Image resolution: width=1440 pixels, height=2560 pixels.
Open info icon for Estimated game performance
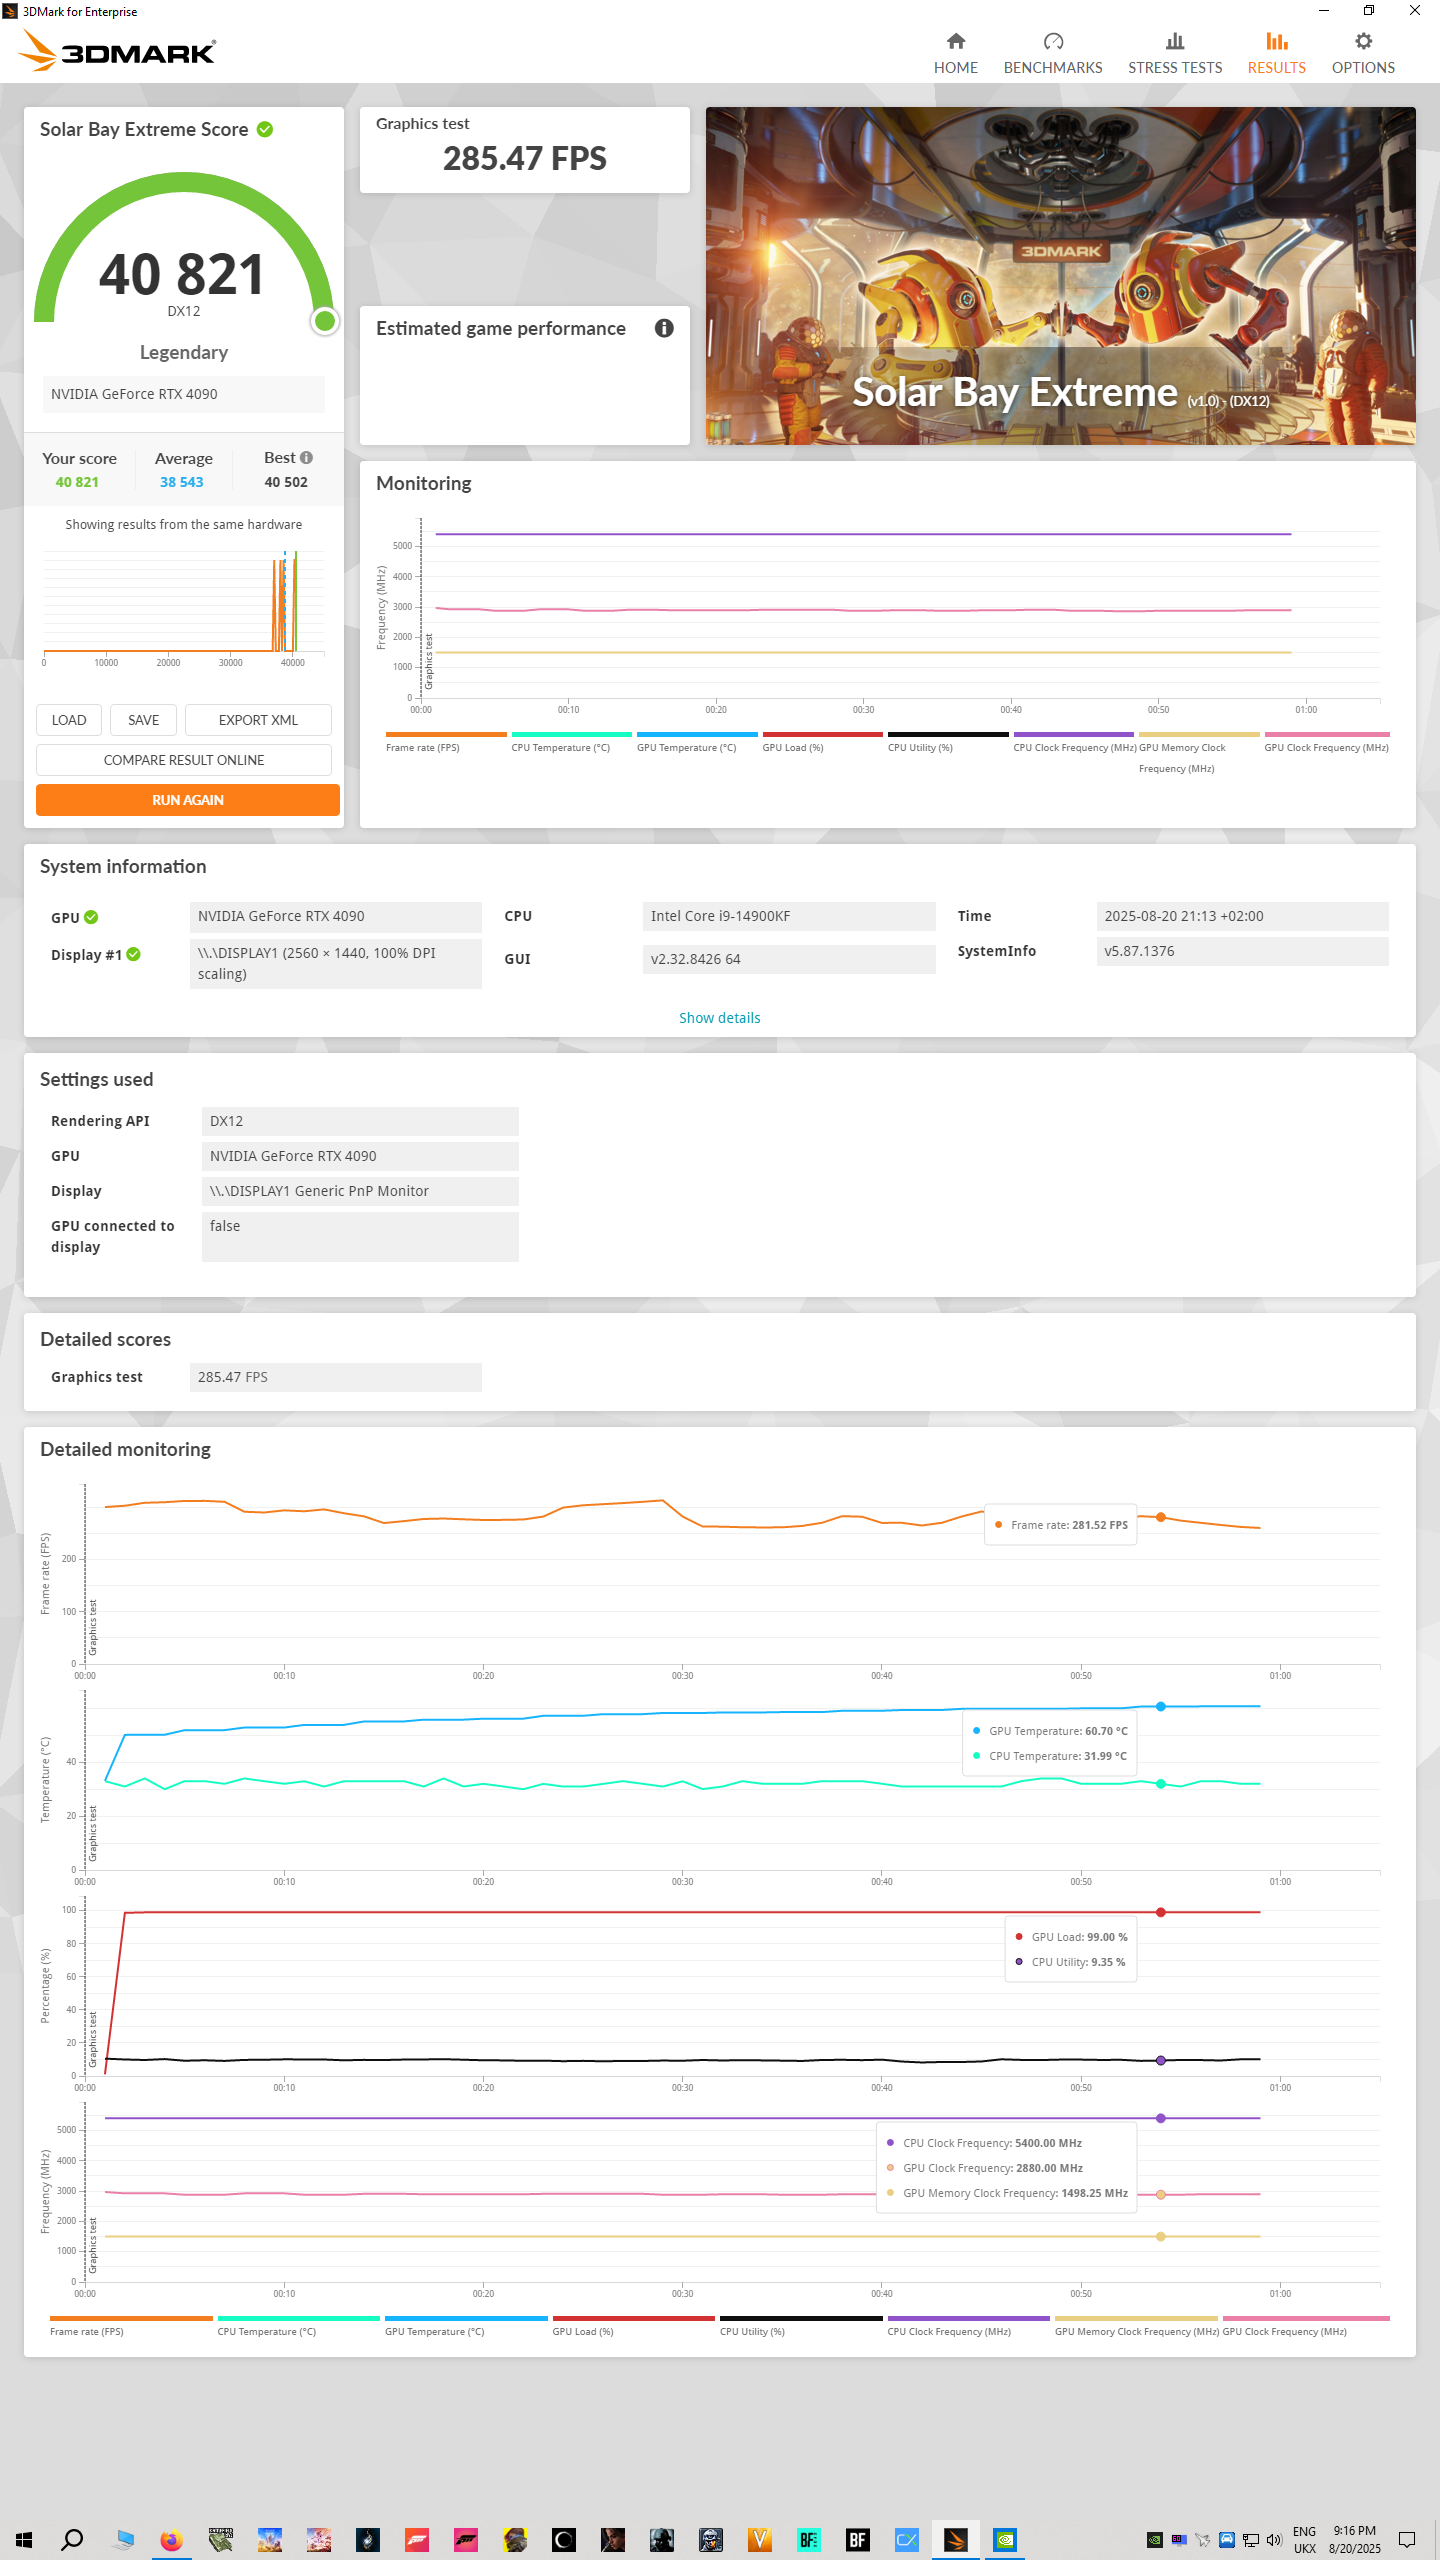point(664,328)
